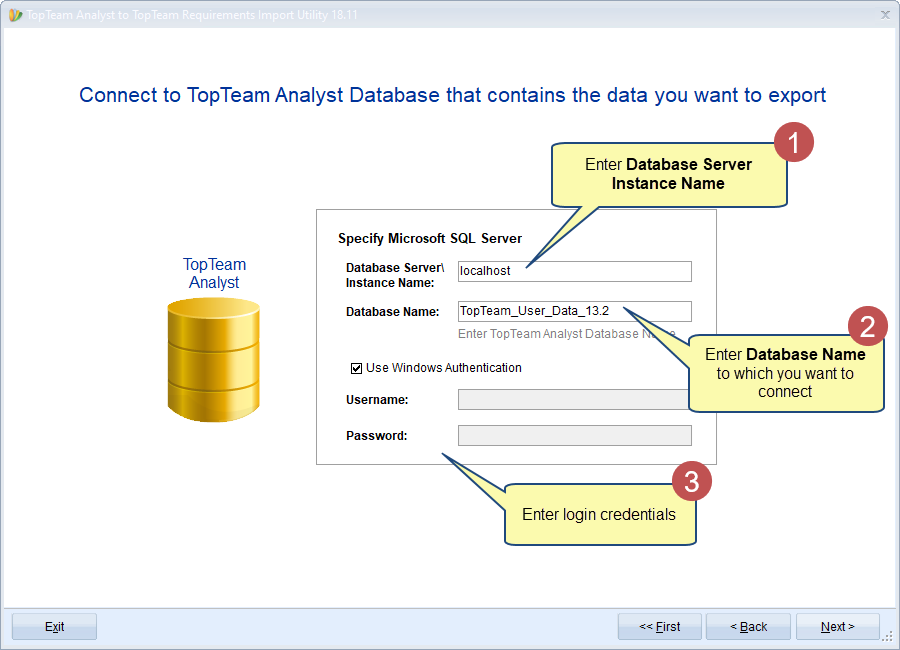Click the 'Enter TopTeam Analyst Database Name' hint text
This screenshot has width=900, height=650.
[567, 334]
